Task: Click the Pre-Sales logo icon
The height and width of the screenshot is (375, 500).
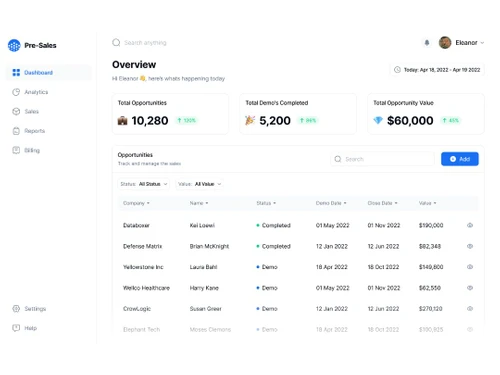Action: pos(14,45)
